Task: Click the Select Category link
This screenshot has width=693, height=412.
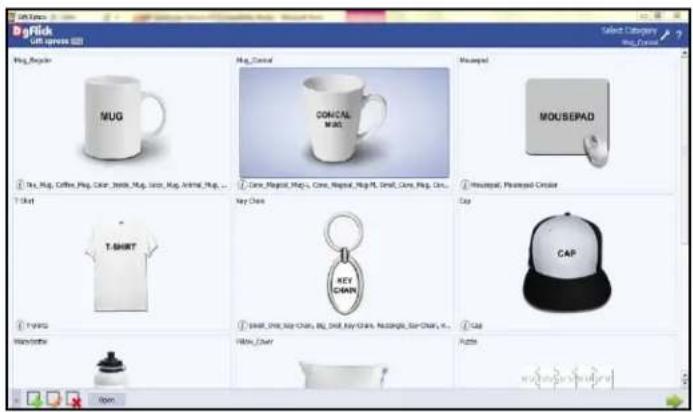Action: click(628, 31)
